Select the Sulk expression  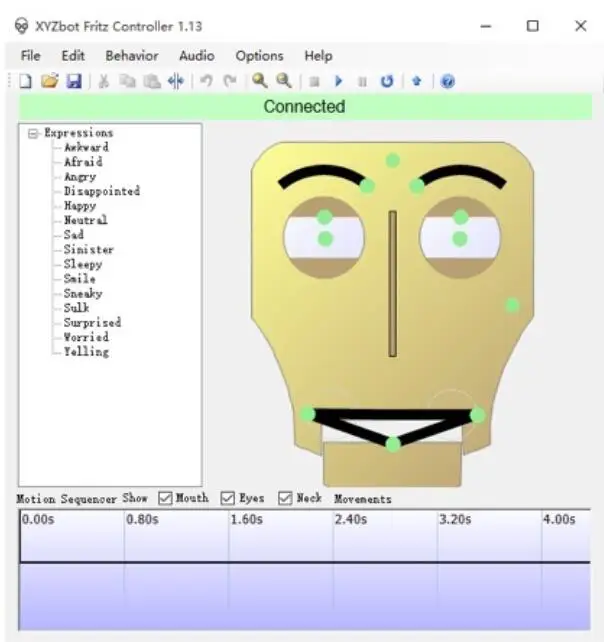(77, 308)
